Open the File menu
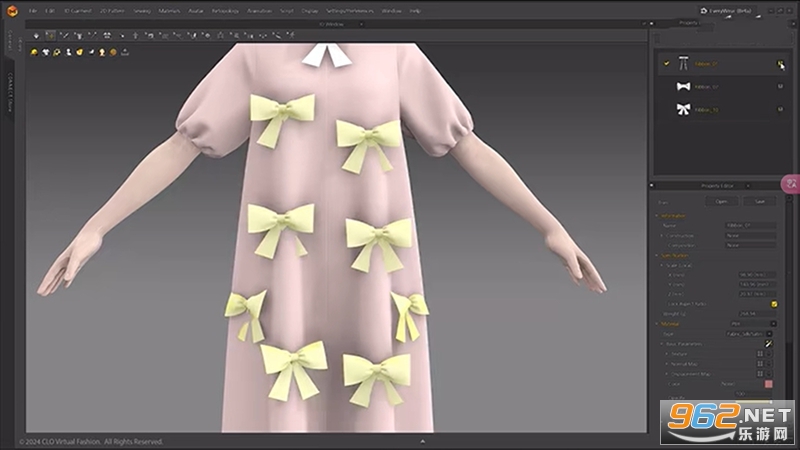Screen dimensions: 800x450 tap(33, 11)
